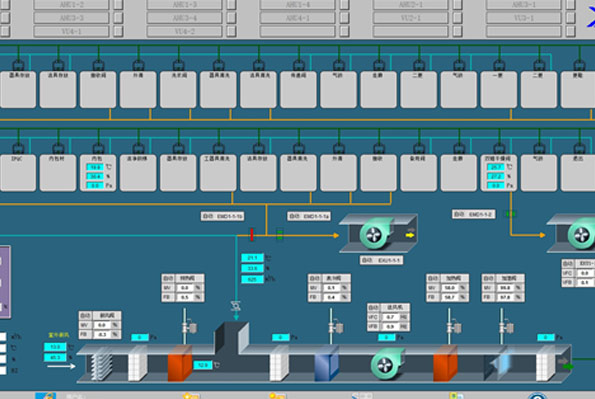
Task: Click the preheating valve actuator icon
Action: 188,326
